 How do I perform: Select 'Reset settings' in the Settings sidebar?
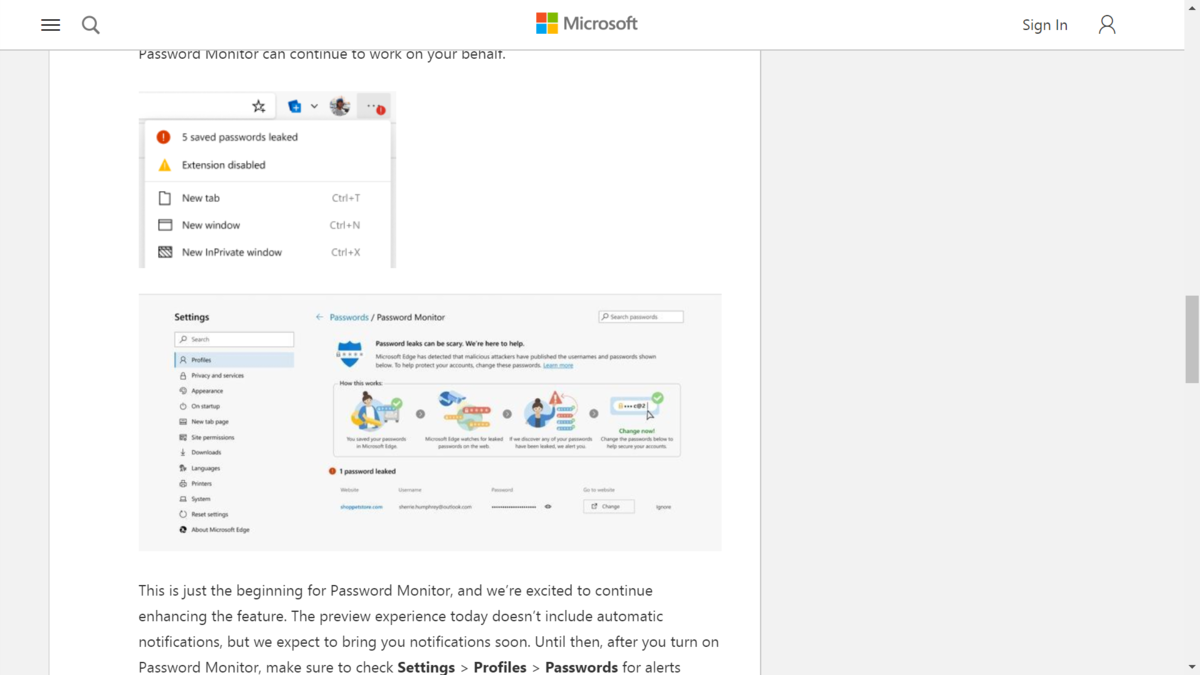209,514
